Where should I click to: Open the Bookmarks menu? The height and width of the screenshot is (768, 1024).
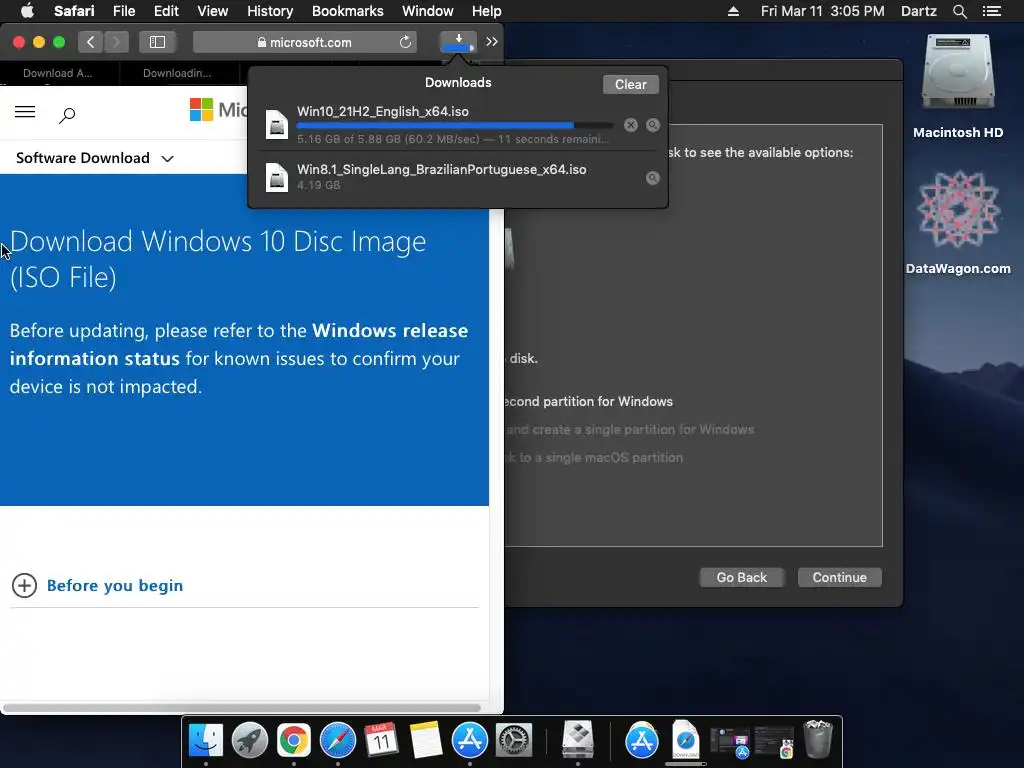347,11
